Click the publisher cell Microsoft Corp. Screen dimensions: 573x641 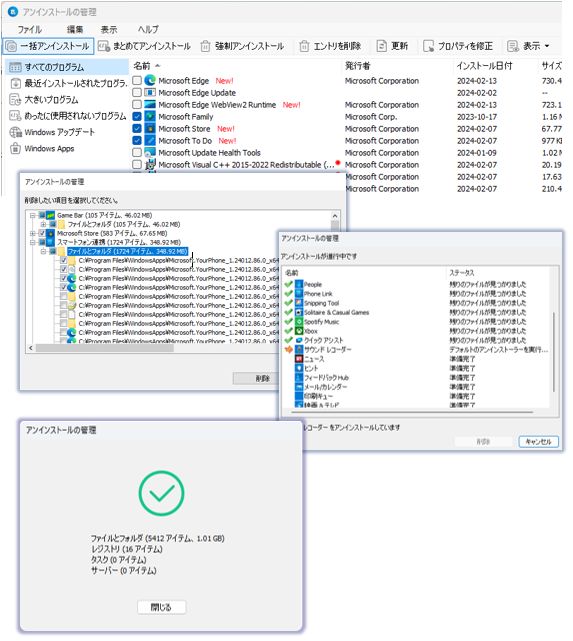(x=371, y=117)
